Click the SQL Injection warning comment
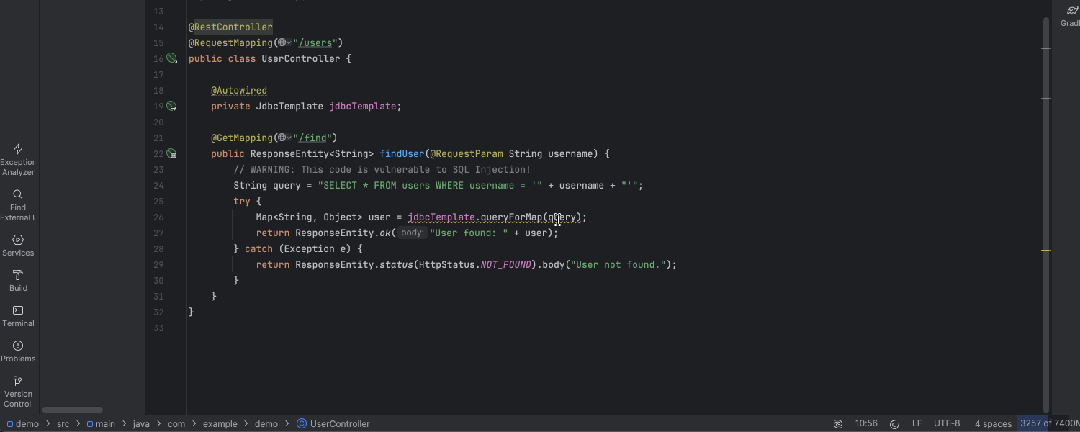The image size is (1080, 432). (382, 169)
